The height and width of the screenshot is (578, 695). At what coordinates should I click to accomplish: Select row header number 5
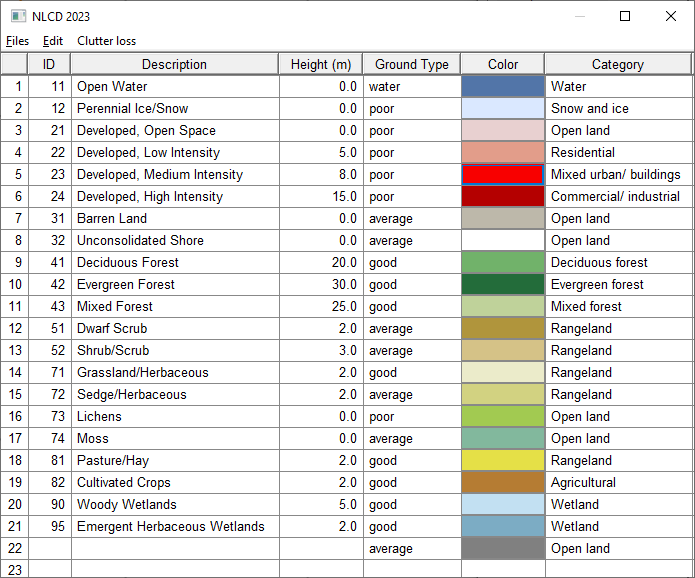[17, 174]
